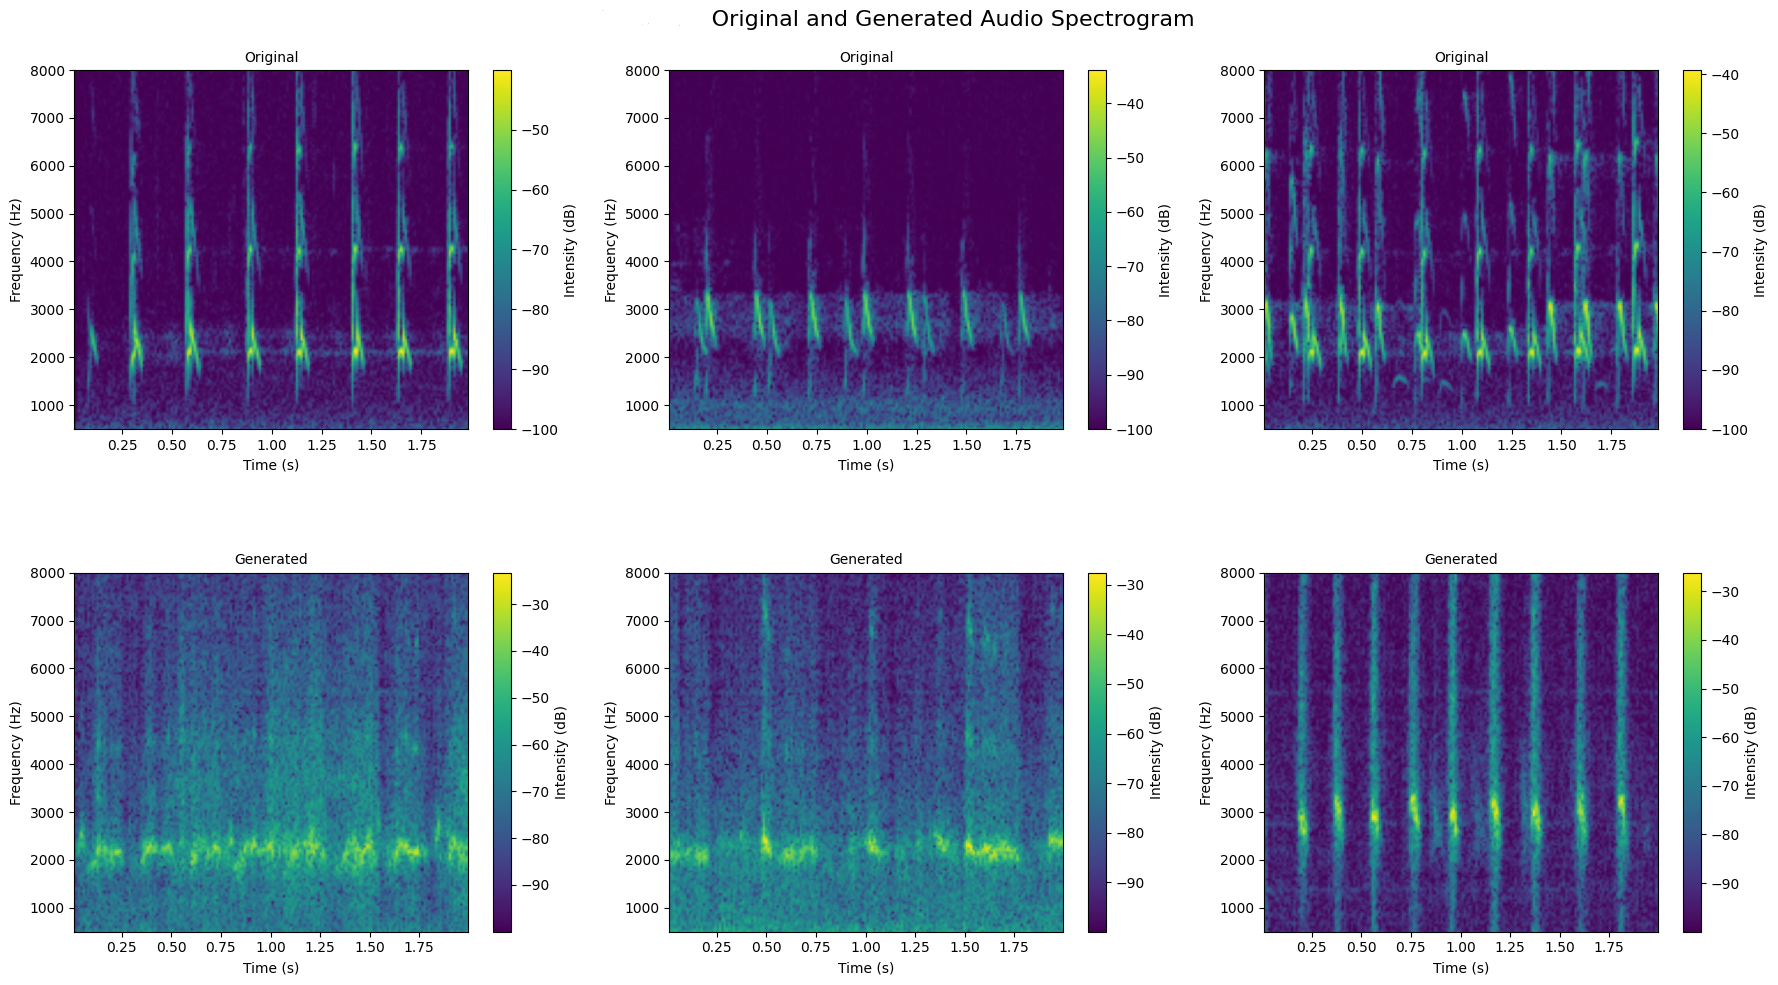The image size is (1778, 985).
Task: Click 'Intensity (dB)' label of top-middle colorbar
Action: pos(1164,250)
